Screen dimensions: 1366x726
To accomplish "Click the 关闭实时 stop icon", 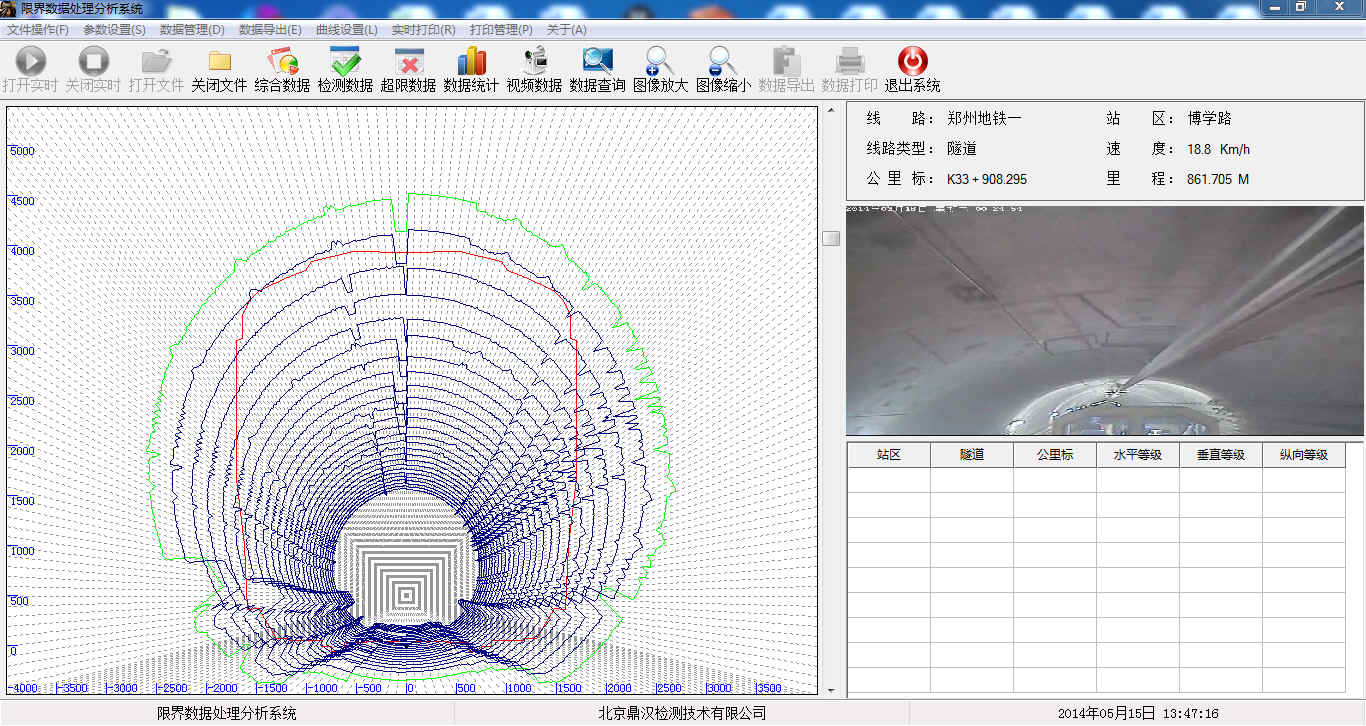I will (93, 61).
